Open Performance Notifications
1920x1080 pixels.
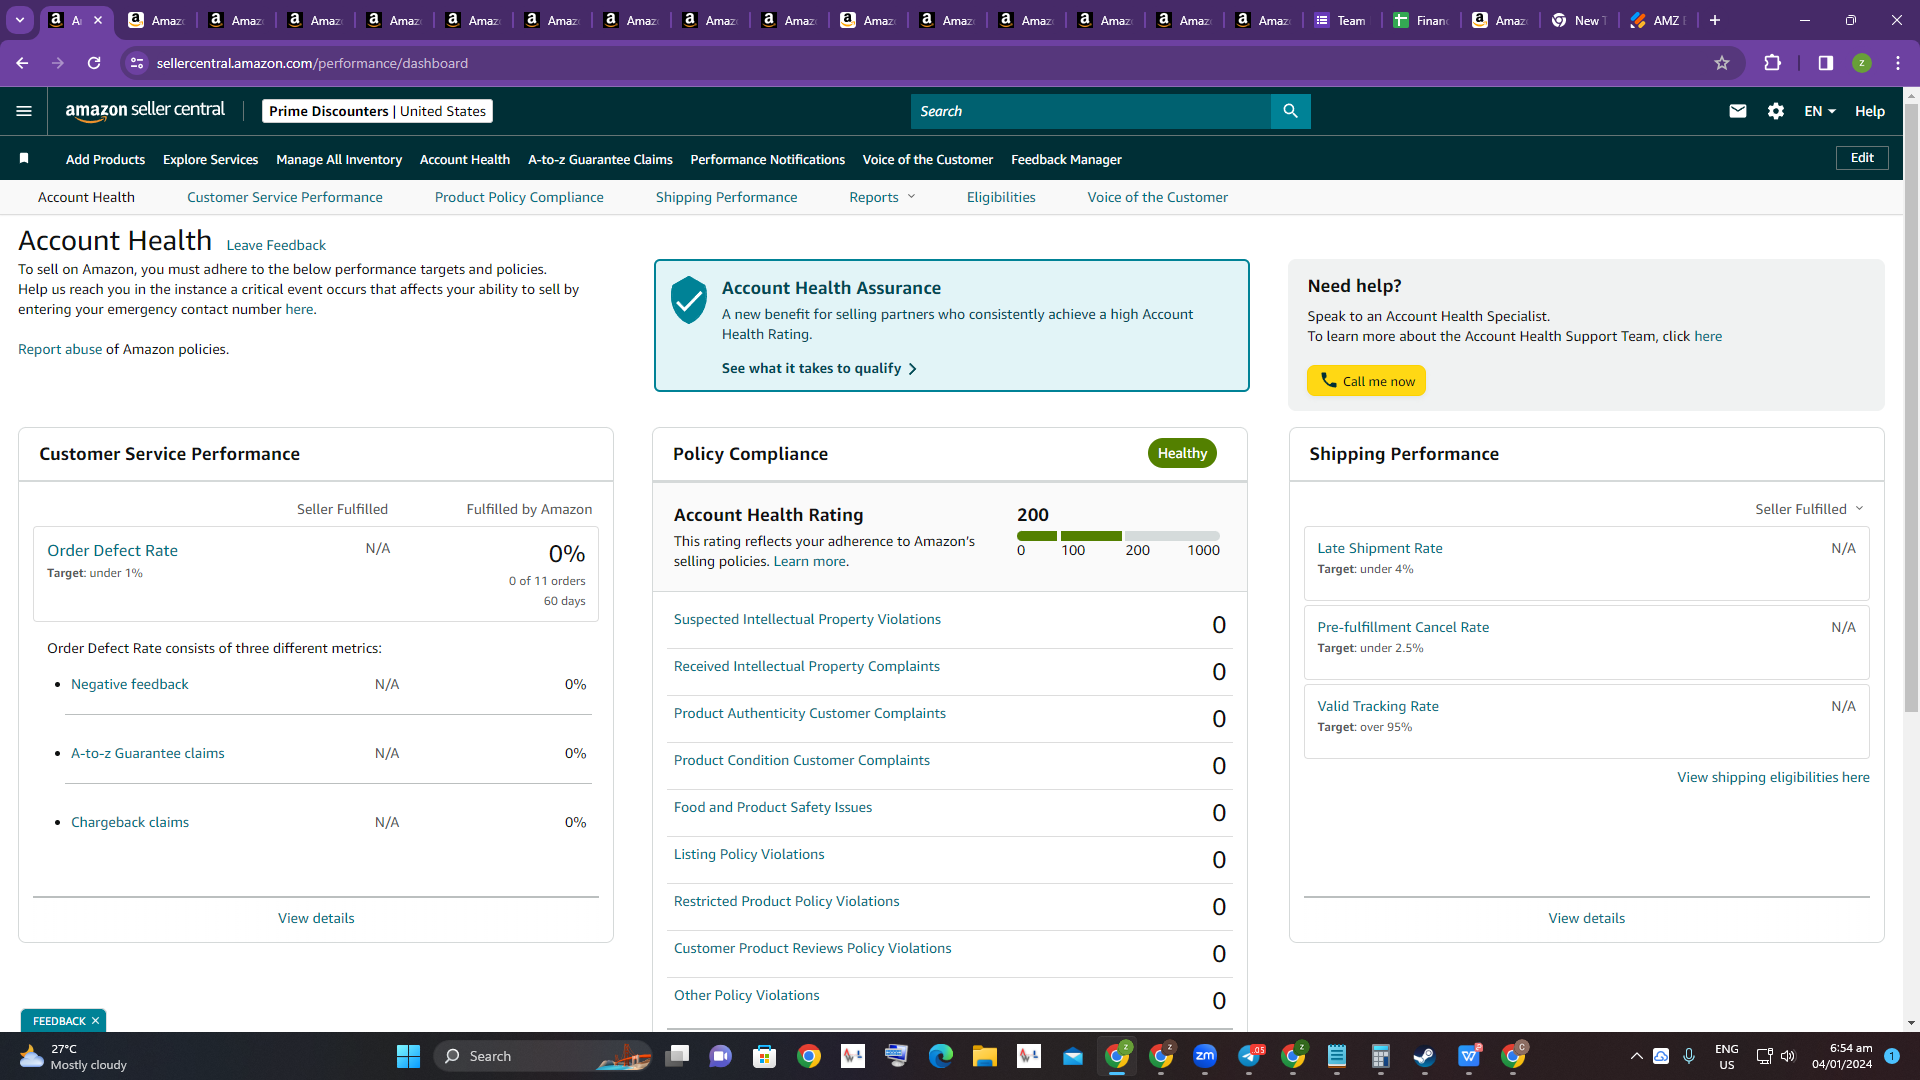coord(767,159)
